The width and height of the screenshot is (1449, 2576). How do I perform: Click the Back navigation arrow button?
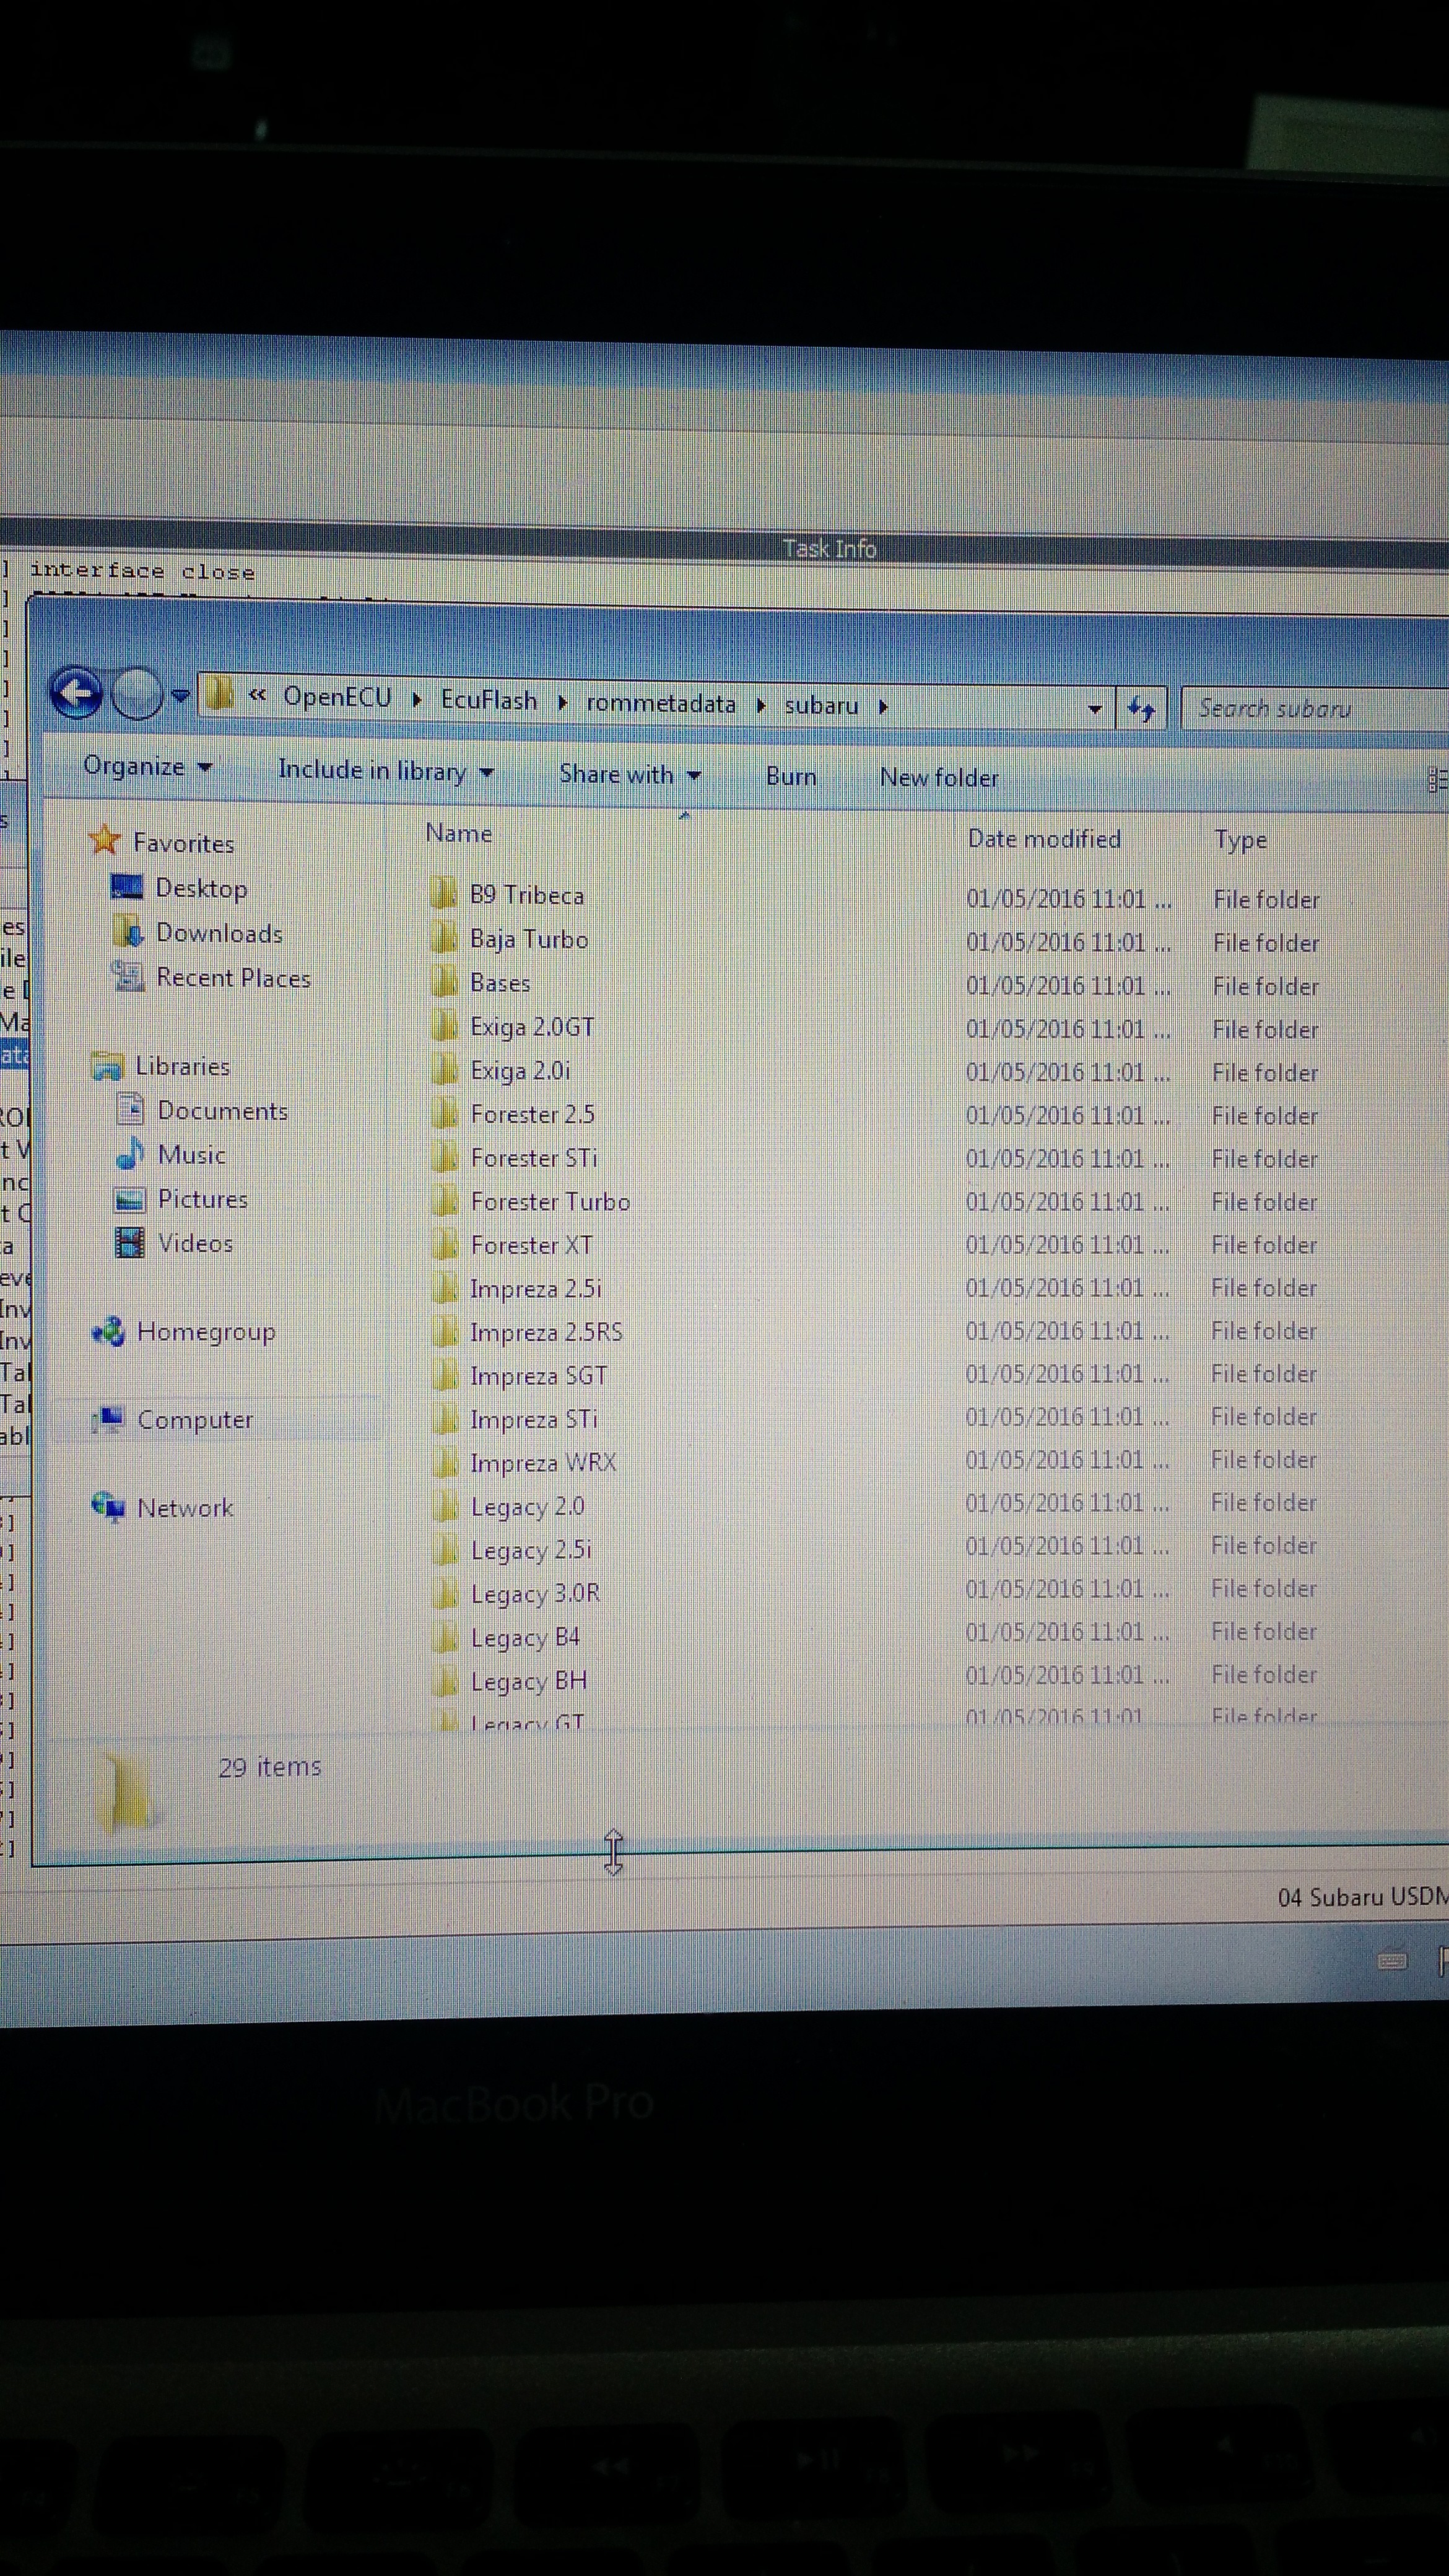[x=77, y=692]
